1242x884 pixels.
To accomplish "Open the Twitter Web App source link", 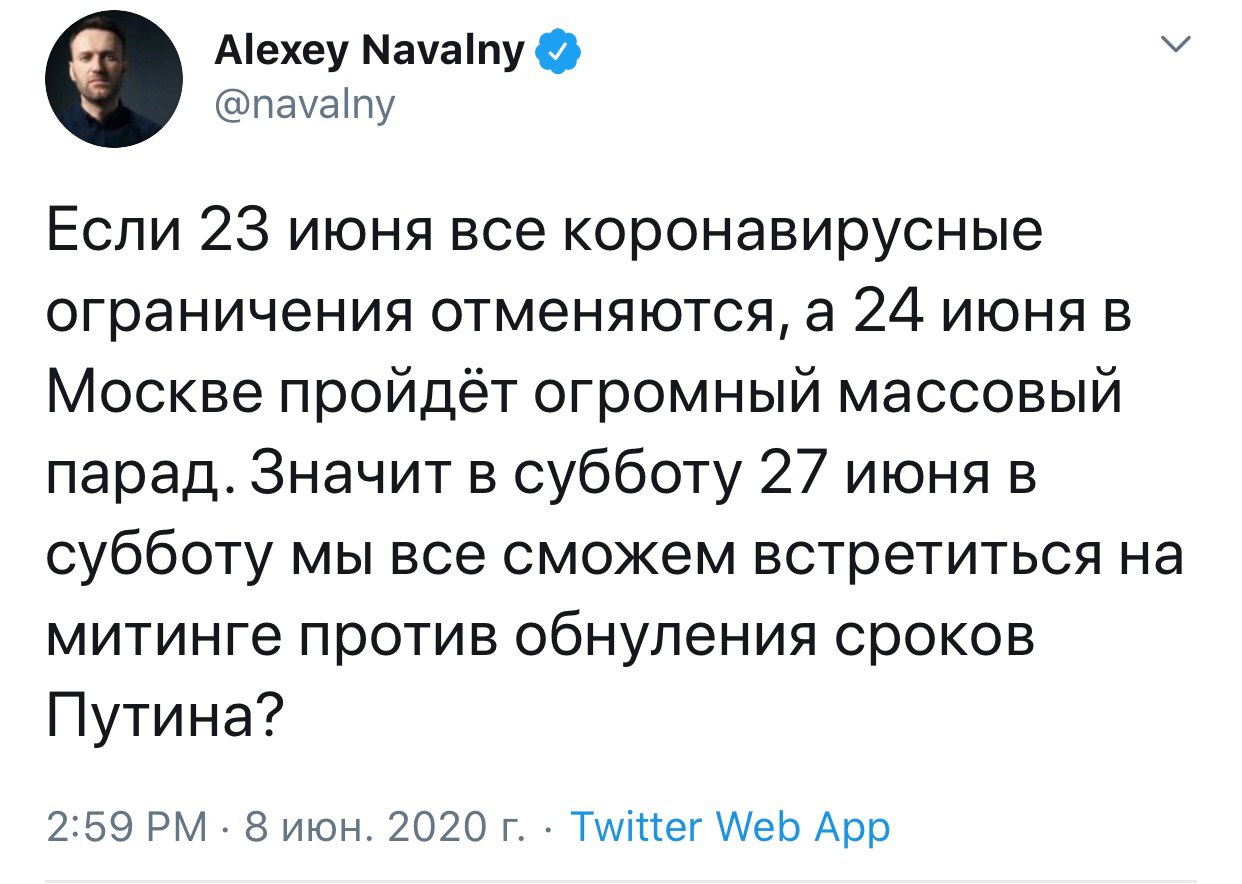I will [x=730, y=827].
